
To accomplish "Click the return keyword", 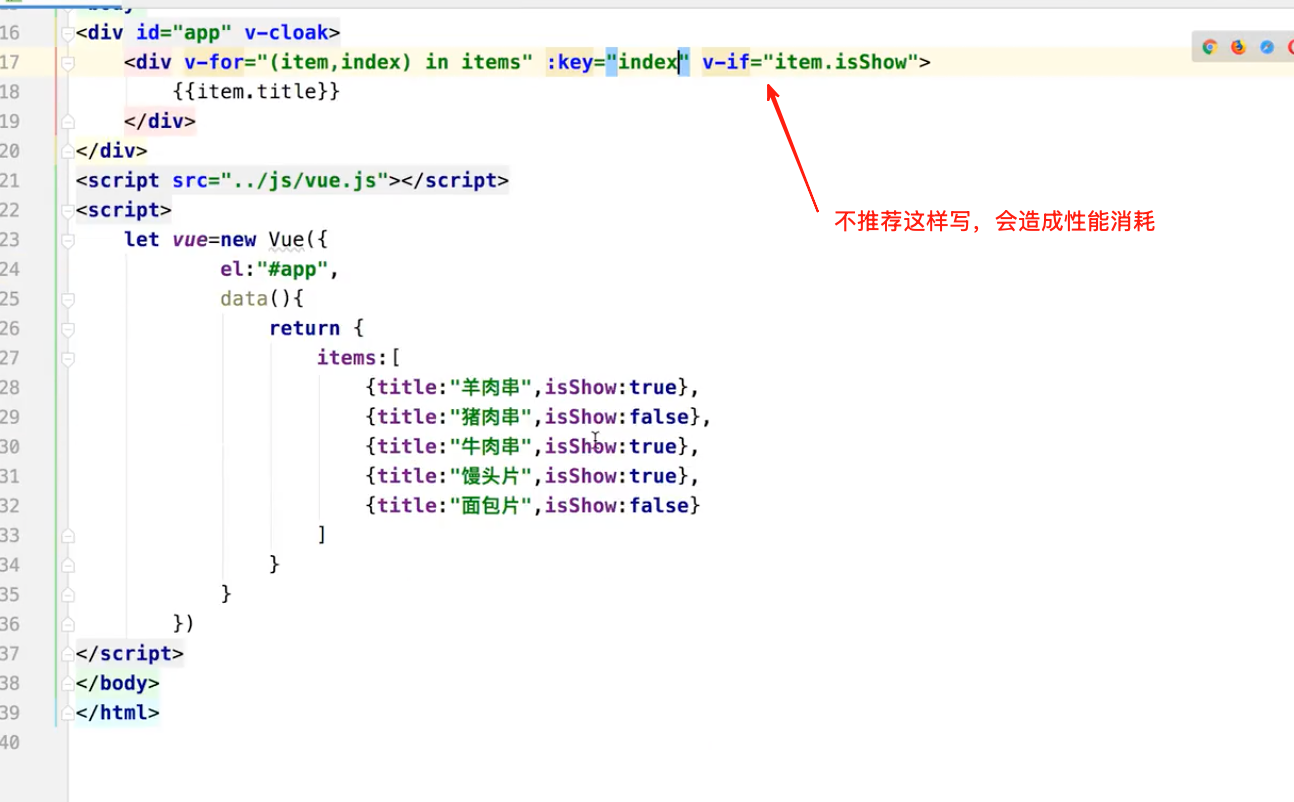I will [304, 328].
